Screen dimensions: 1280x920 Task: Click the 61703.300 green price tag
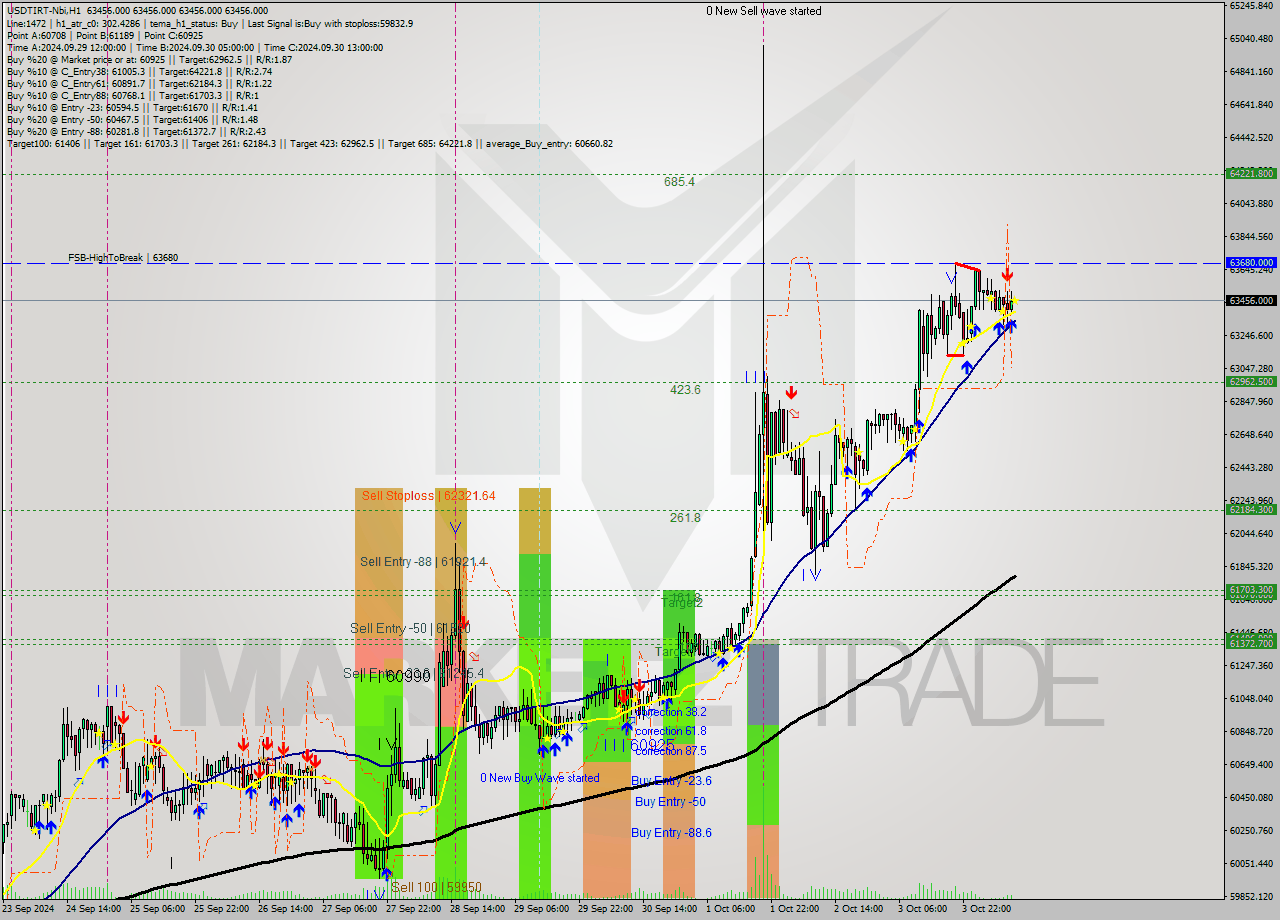coord(1251,590)
